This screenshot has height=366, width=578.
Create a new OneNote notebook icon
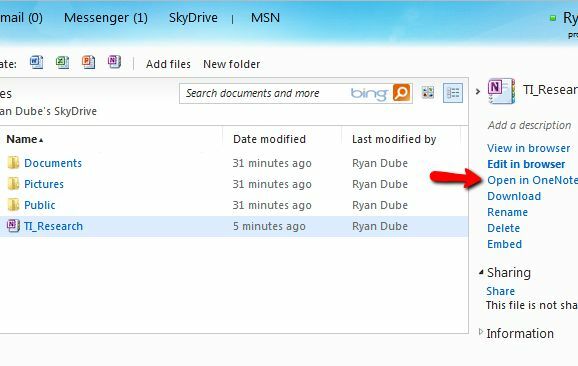114,62
